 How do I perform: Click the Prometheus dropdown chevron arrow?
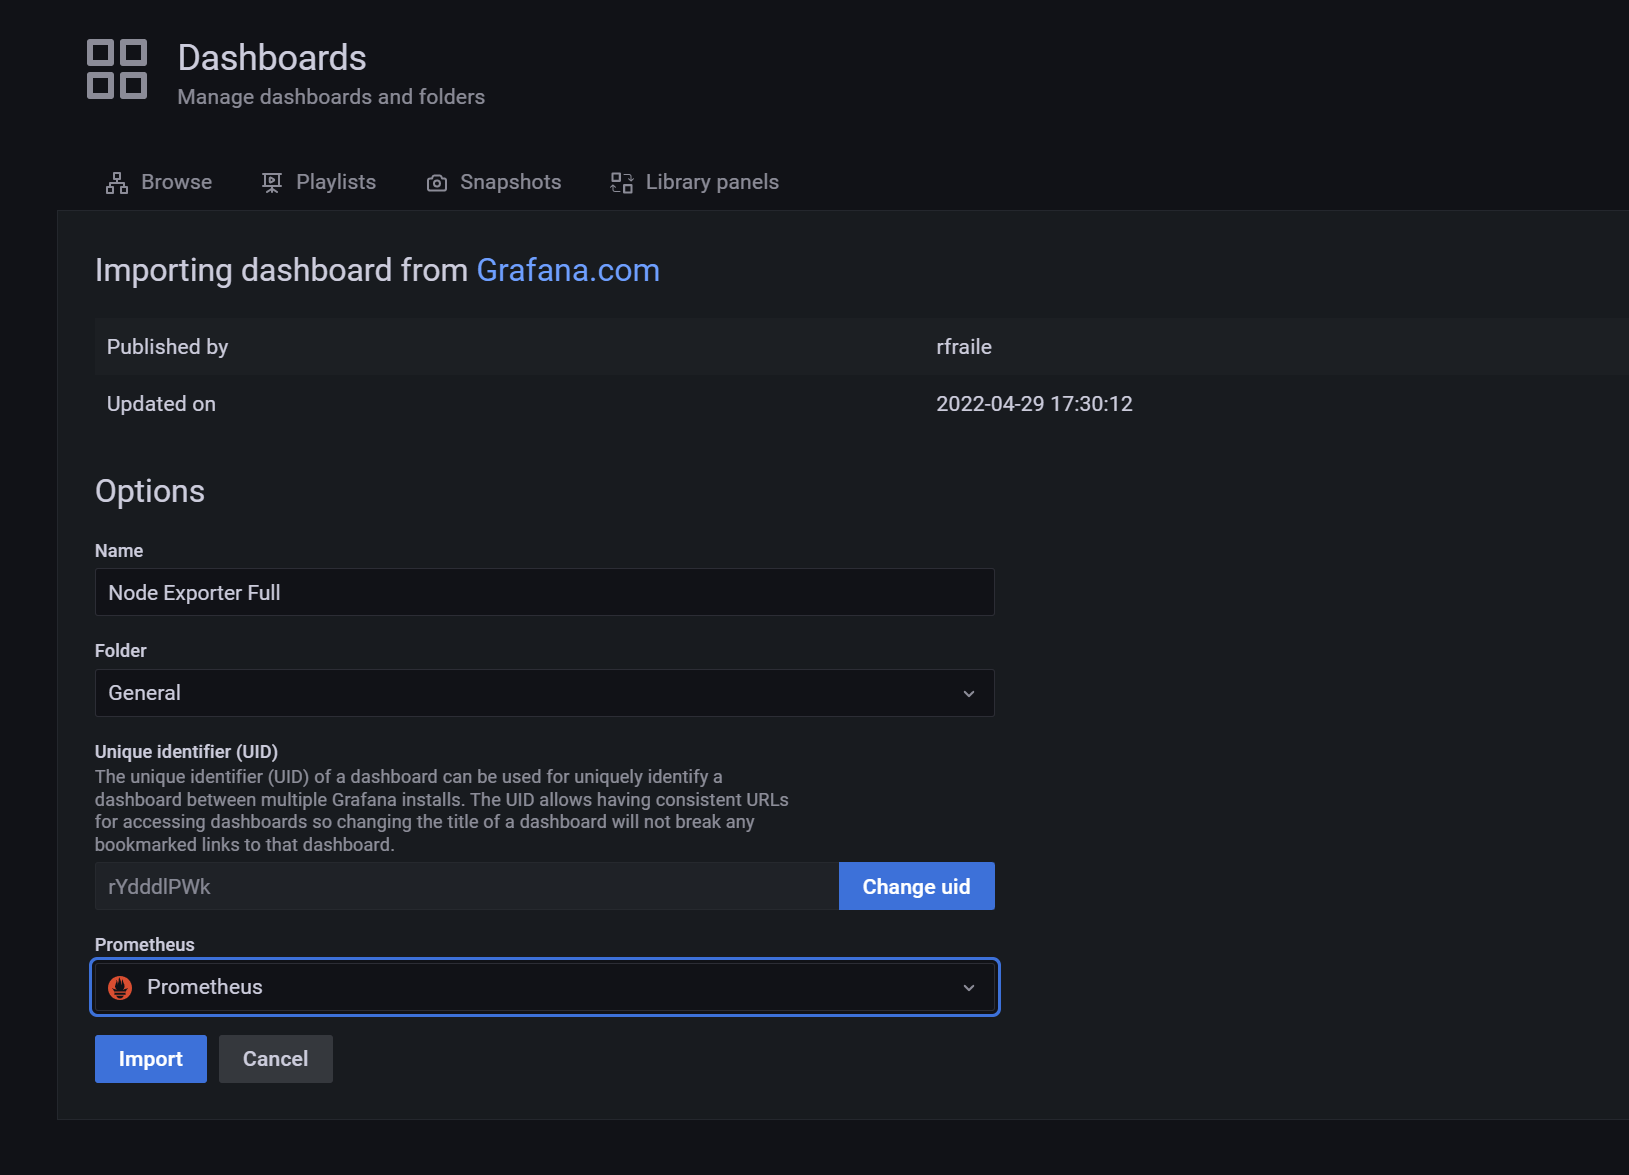969,988
